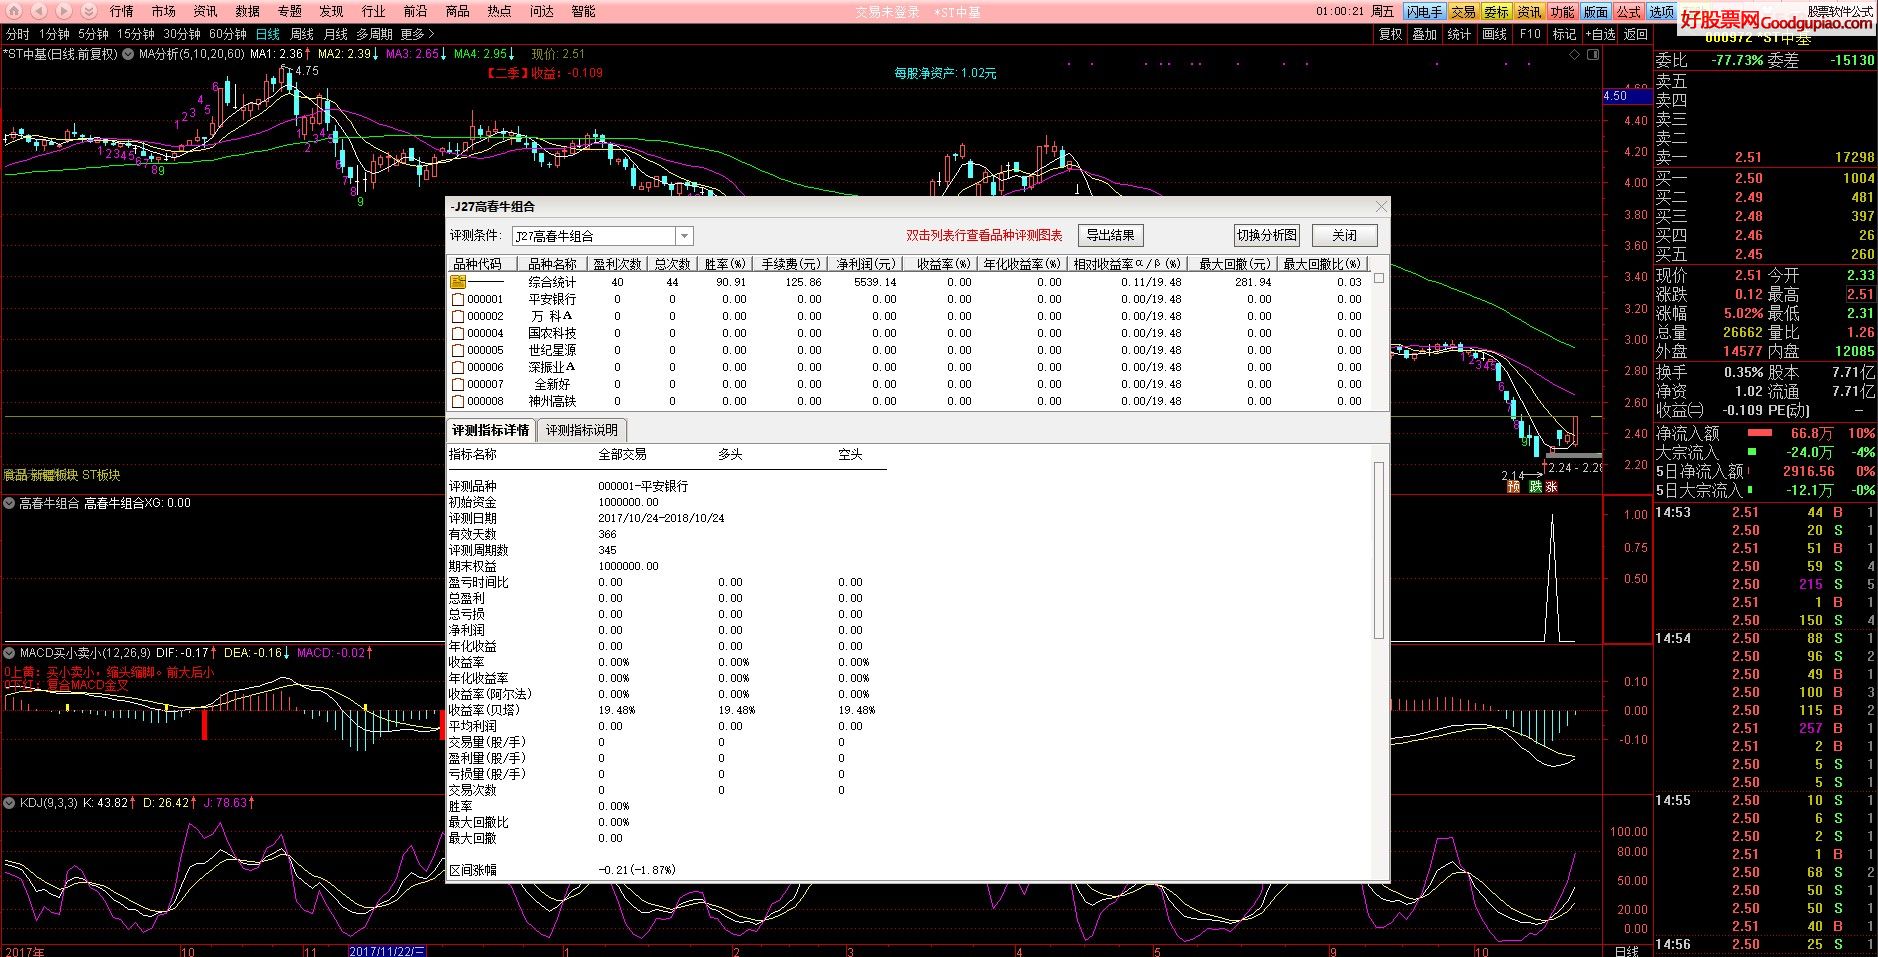Toggle the small checkbox right of the results table
Image resolution: width=1878 pixels, height=957 pixels.
click(1379, 278)
